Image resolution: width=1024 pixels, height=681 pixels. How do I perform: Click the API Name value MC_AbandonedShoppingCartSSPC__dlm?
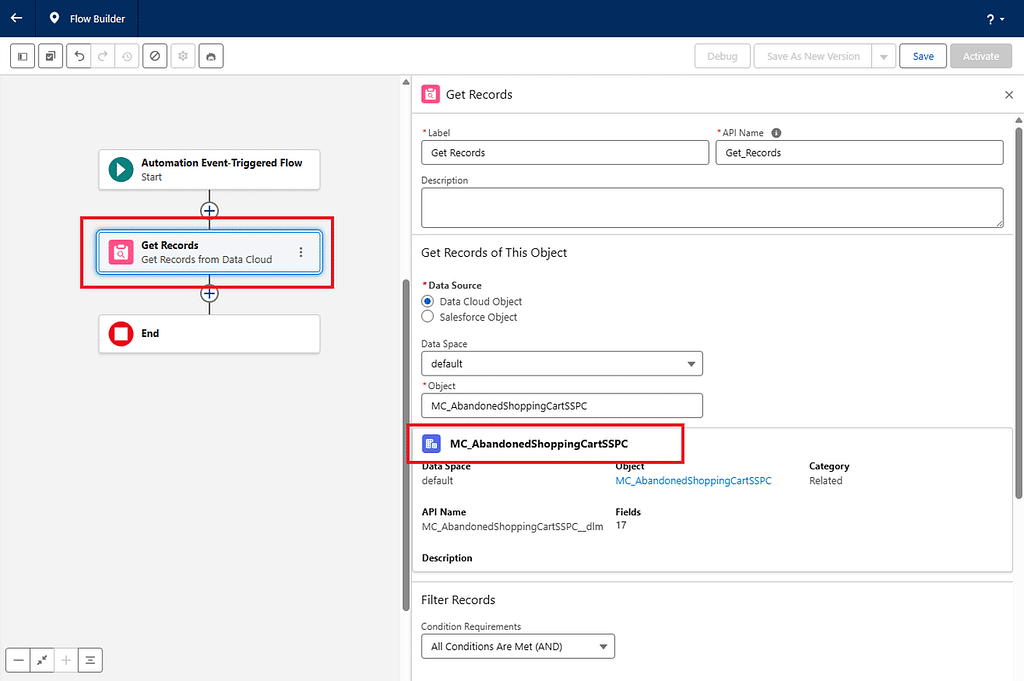click(513, 526)
